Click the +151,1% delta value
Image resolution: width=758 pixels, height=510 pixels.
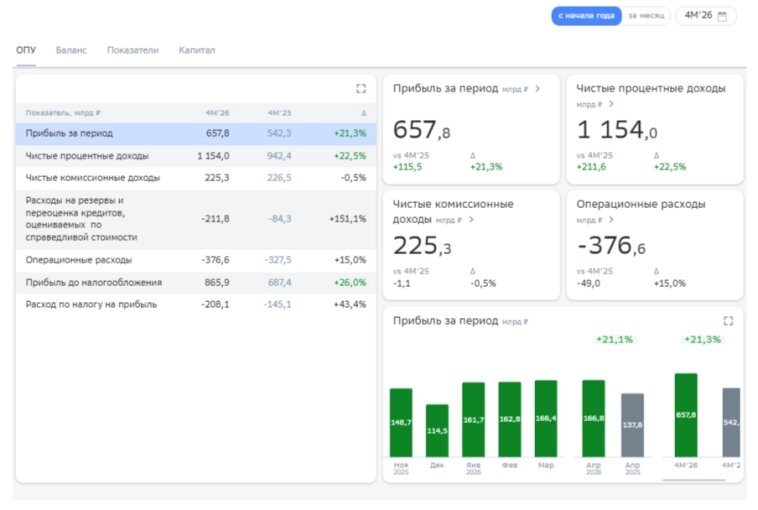(348, 219)
